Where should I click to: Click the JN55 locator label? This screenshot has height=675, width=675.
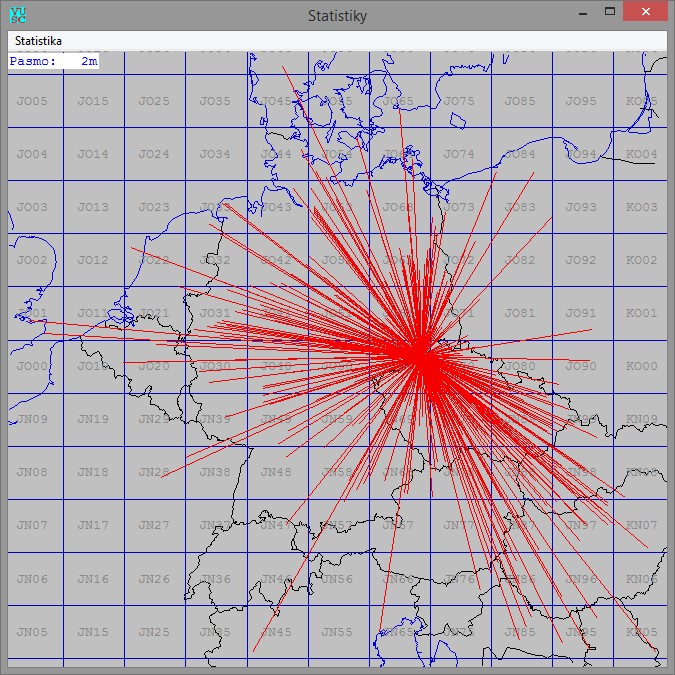pyautogui.click(x=337, y=632)
